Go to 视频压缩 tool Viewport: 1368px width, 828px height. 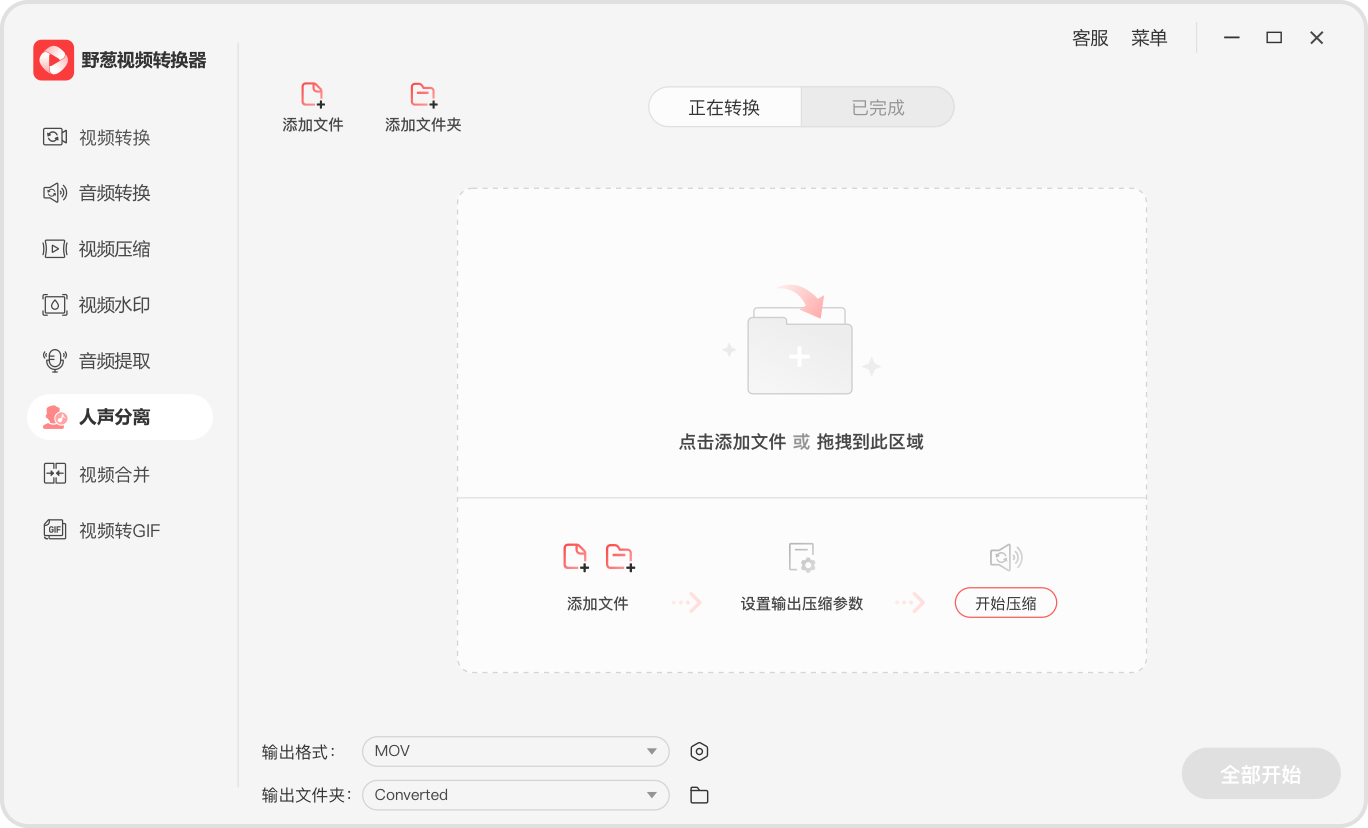coord(114,249)
